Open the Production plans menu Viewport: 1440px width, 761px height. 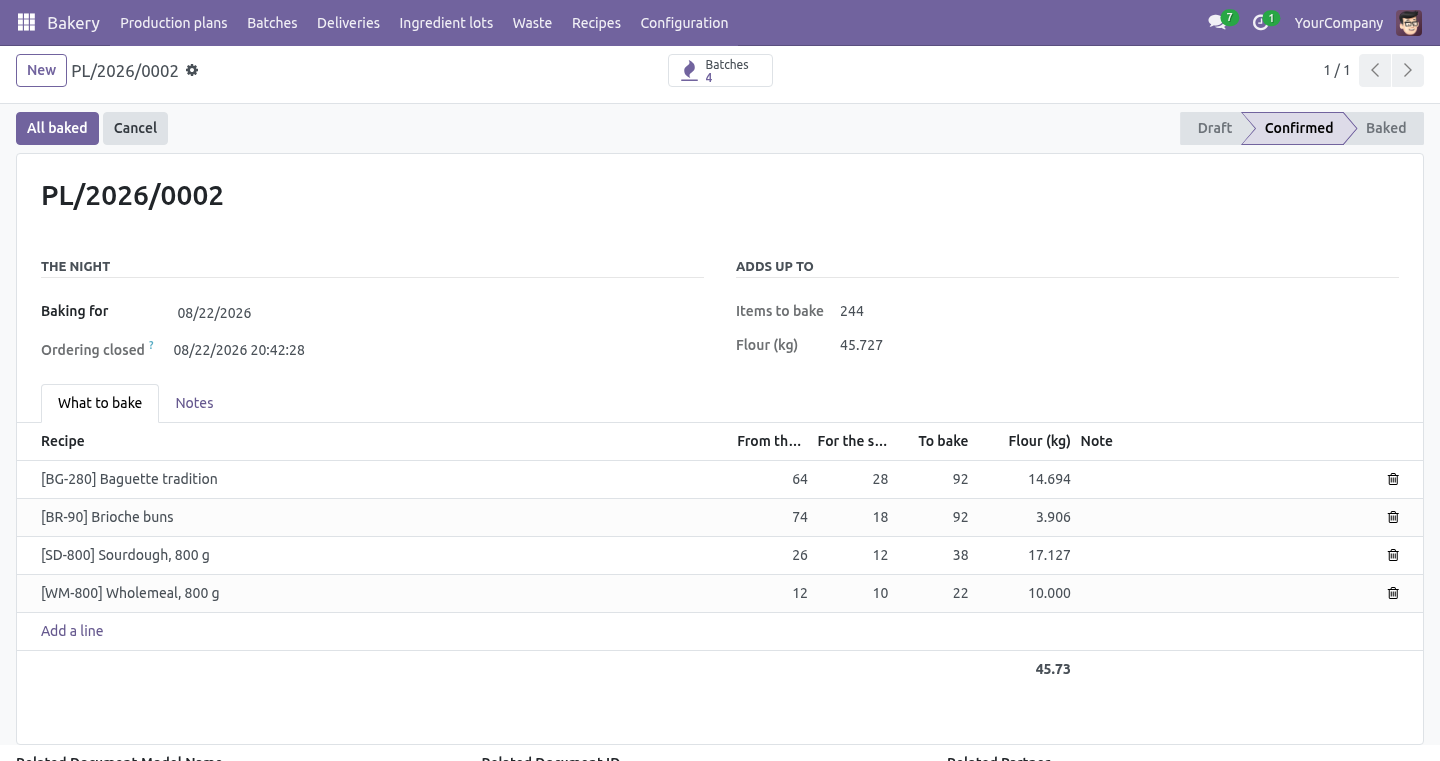[x=174, y=22]
